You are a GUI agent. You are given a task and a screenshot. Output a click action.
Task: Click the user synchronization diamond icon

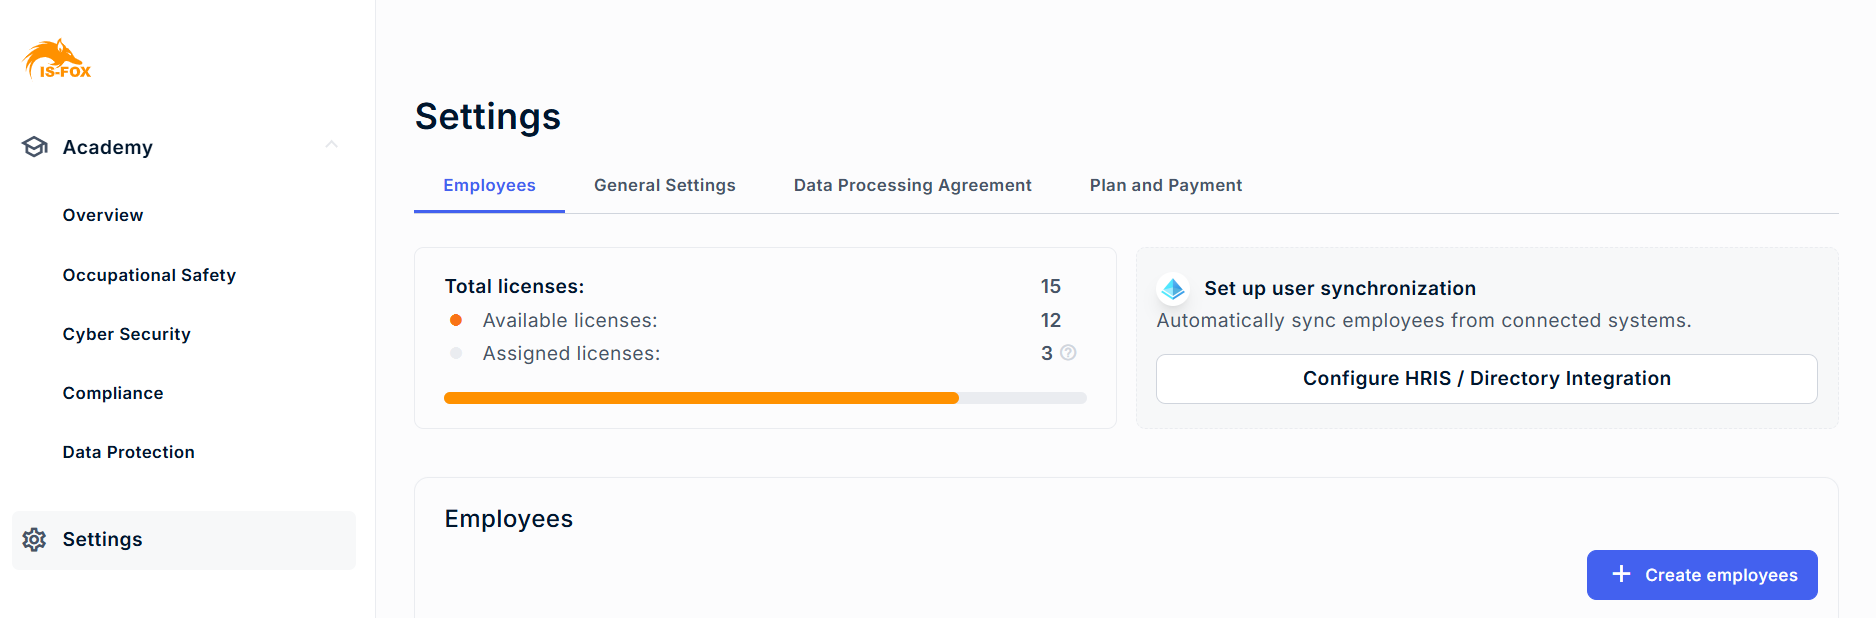point(1173,289)
